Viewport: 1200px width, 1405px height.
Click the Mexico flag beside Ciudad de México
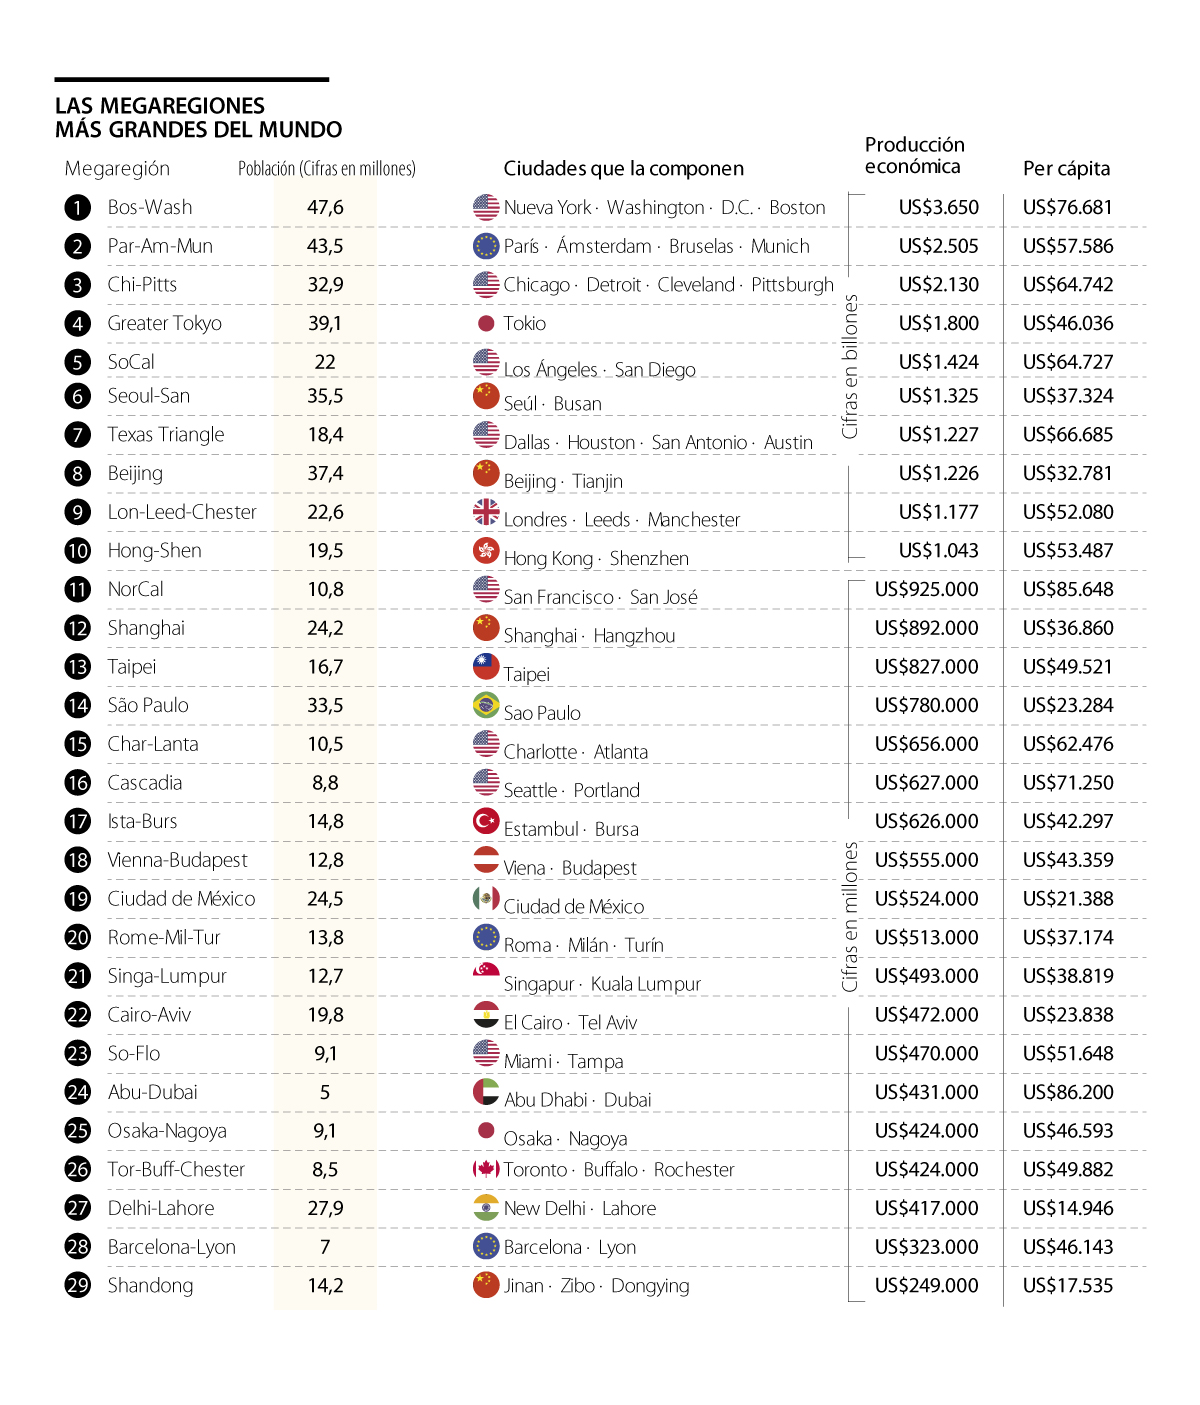pos(486,898)
